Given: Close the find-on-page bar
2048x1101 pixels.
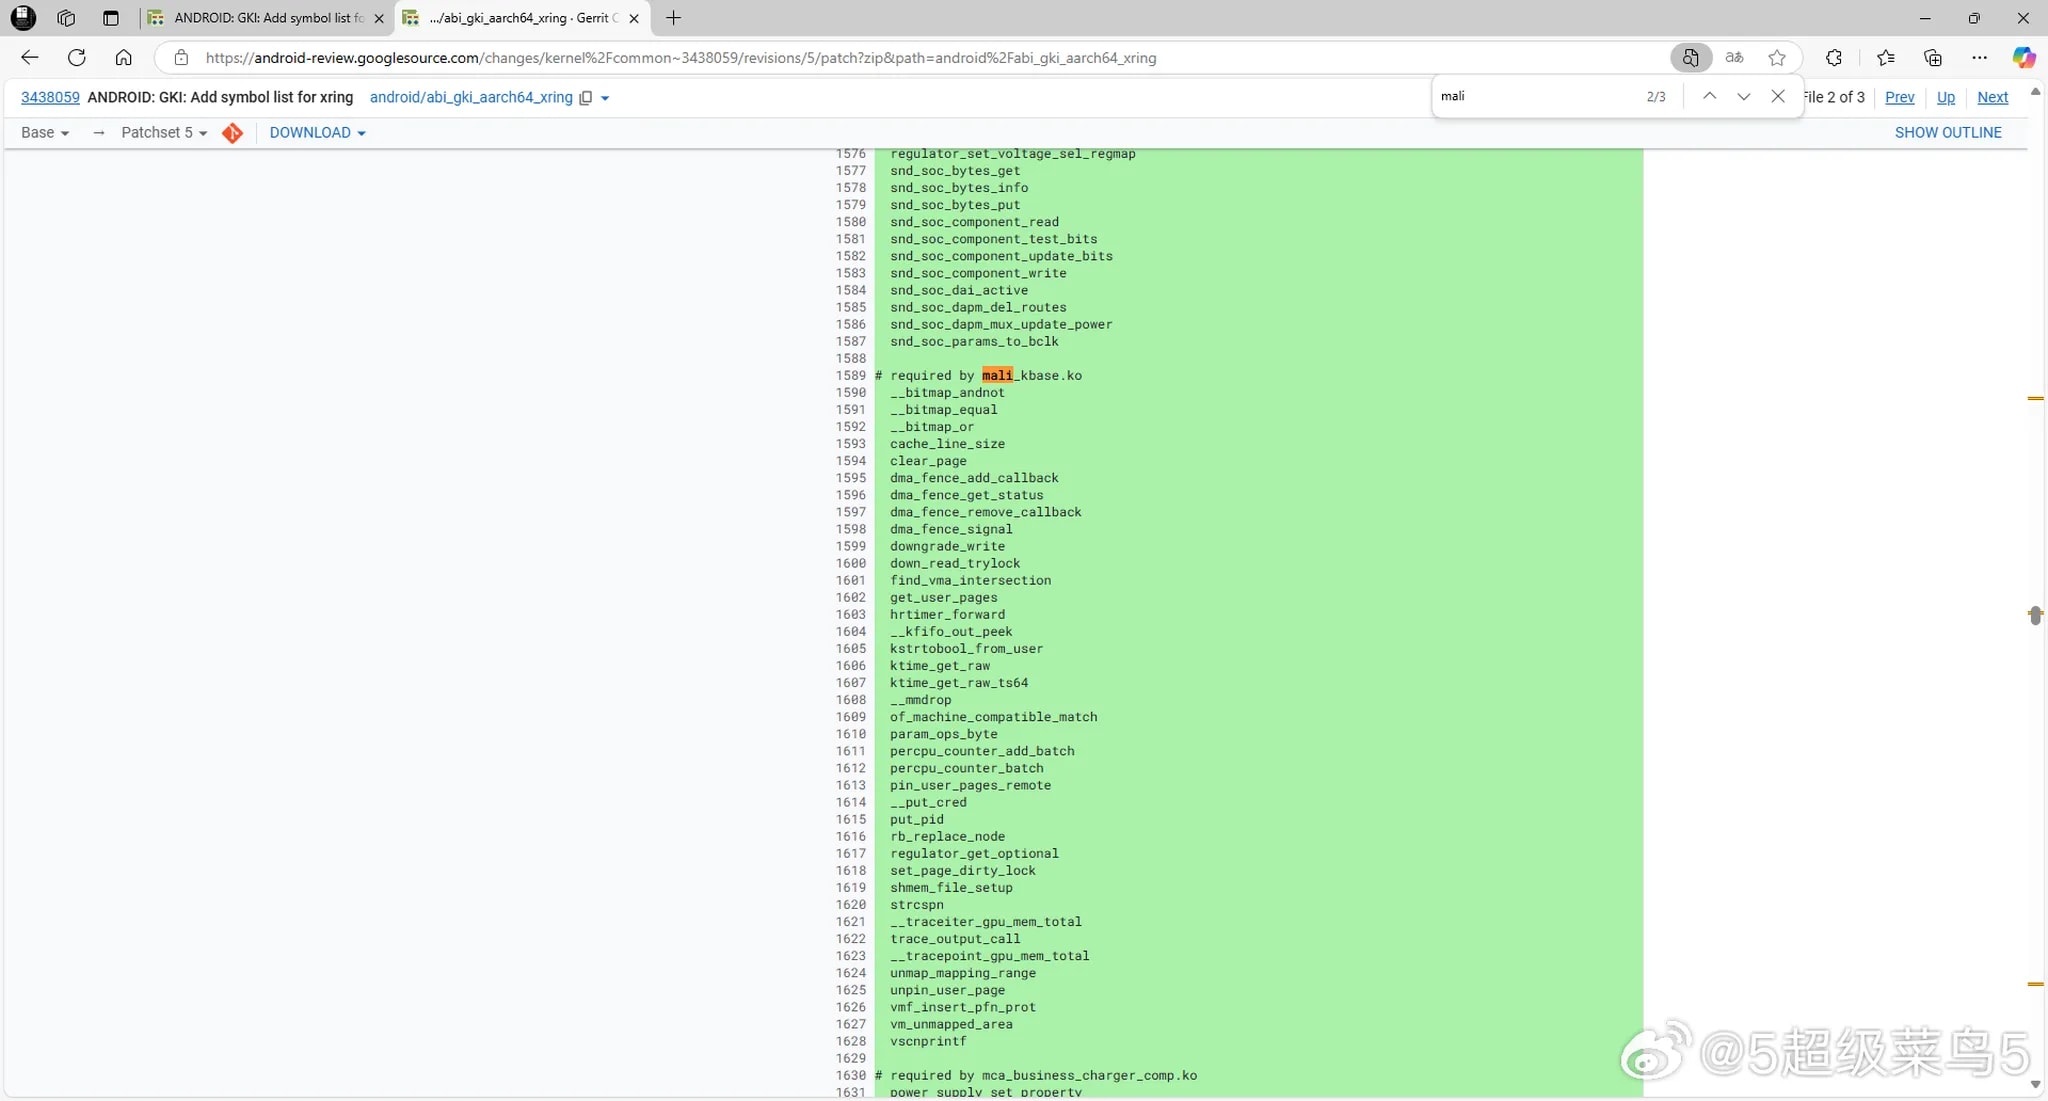Looking at the screenshot, I should tap(1777, 96).
